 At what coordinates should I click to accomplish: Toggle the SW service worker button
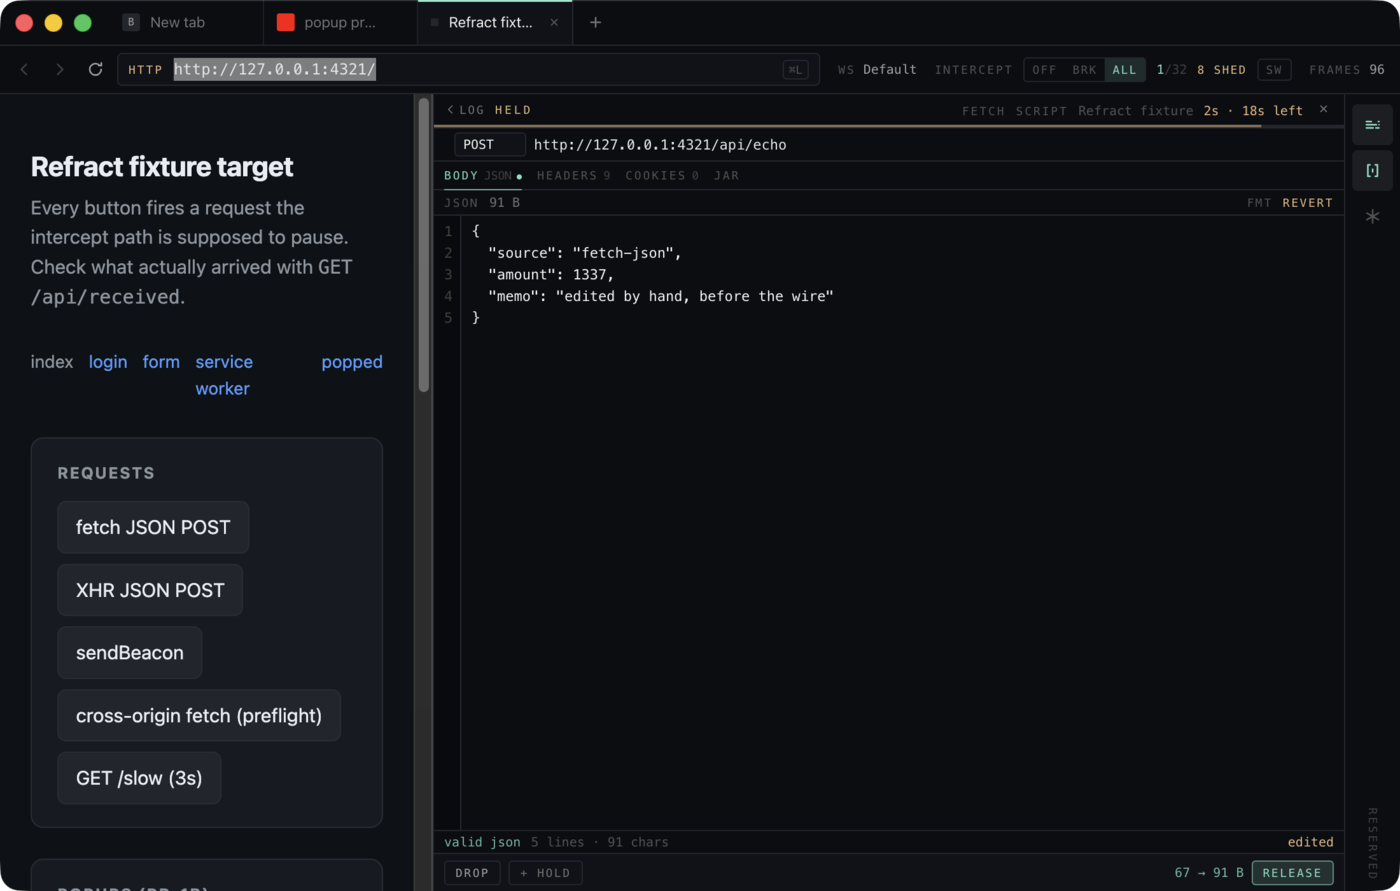point(1274,70)
